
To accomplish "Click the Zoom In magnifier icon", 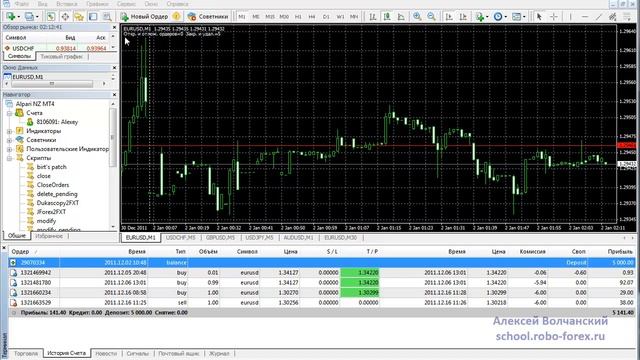I will pyautogui.click(x=417, y=17).
